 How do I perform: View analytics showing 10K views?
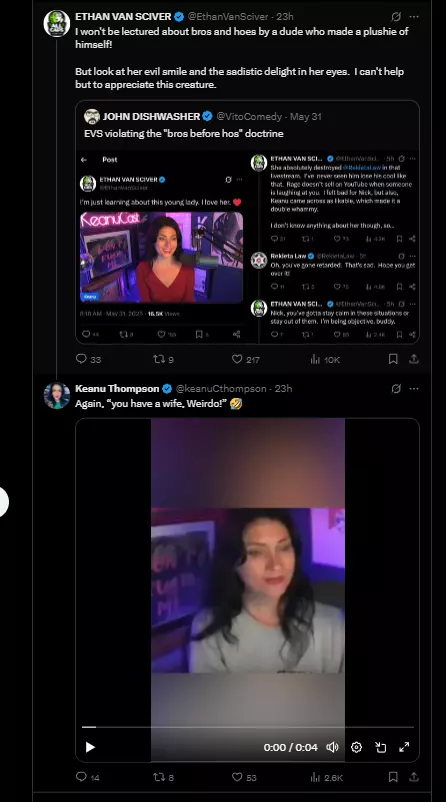(325, 359)
